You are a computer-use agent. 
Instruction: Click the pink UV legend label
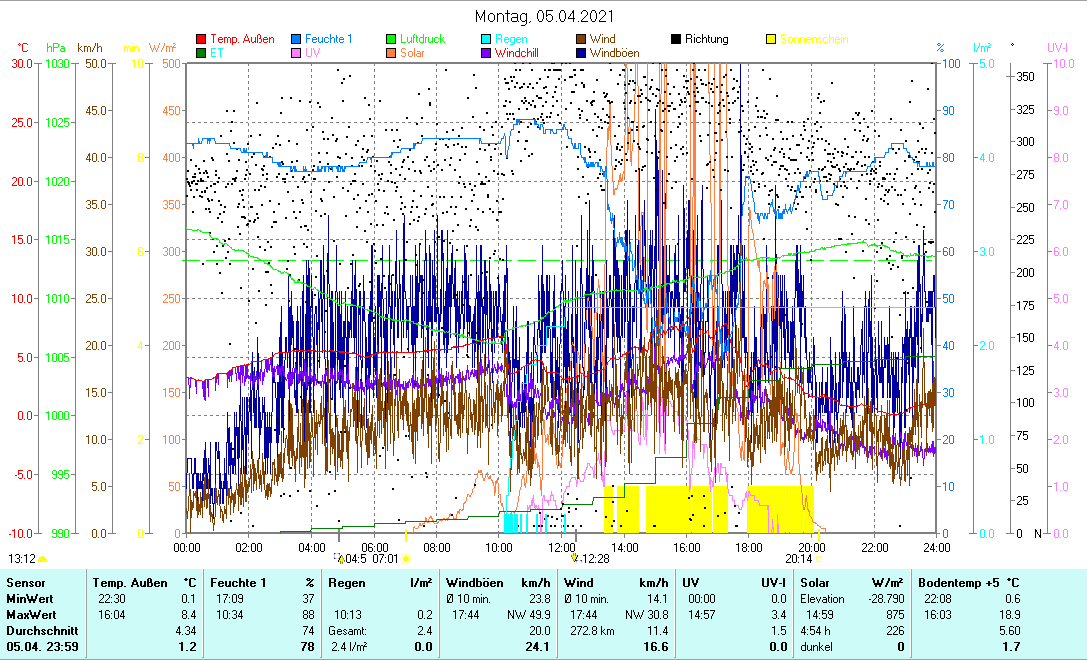pos(313,53)
